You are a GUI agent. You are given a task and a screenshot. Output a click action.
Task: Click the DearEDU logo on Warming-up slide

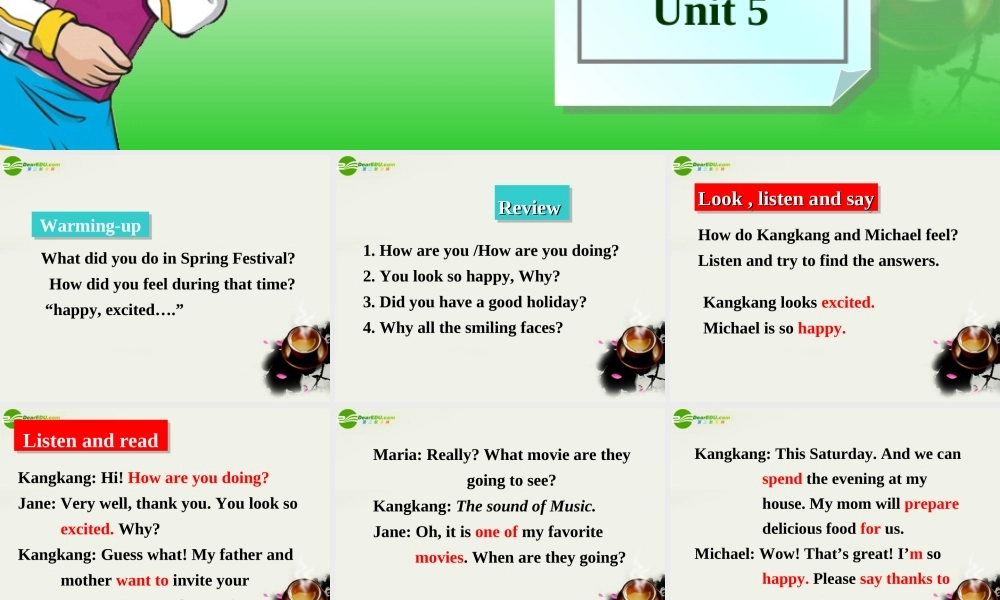pyautogui.click(x=31, y=166)
